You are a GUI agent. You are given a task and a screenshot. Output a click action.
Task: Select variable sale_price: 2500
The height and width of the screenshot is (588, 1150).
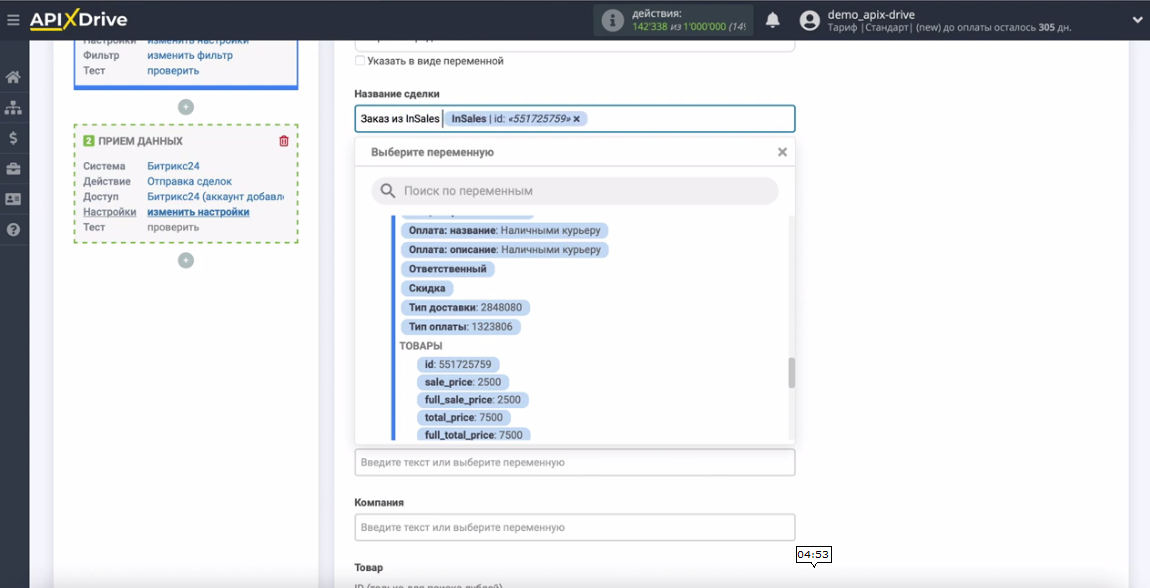click(462, 382)
